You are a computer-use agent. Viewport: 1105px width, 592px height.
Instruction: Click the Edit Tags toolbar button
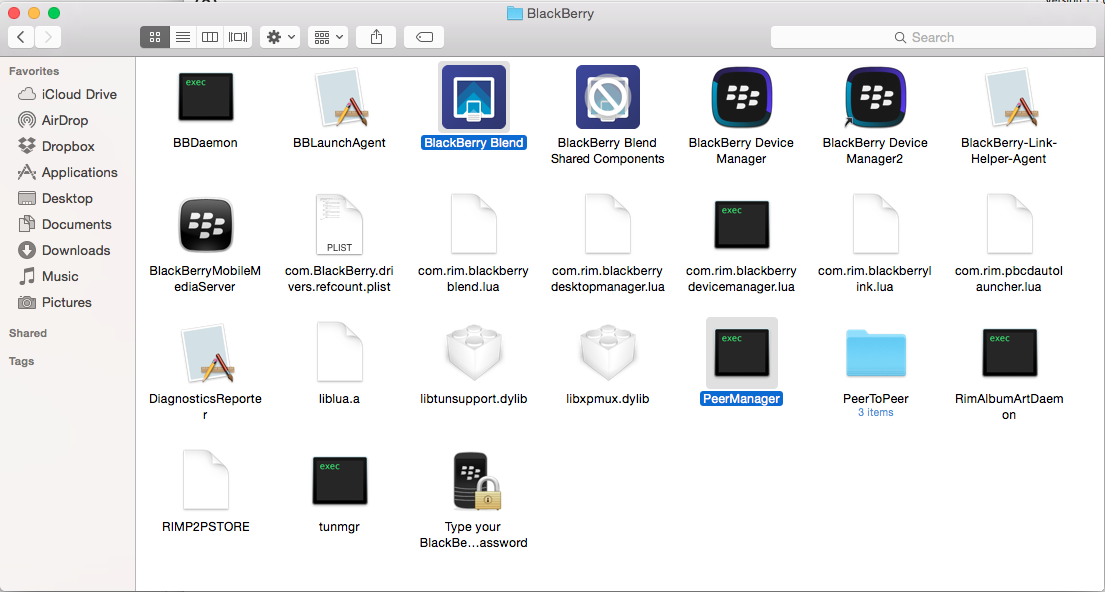tap(424, 37)
